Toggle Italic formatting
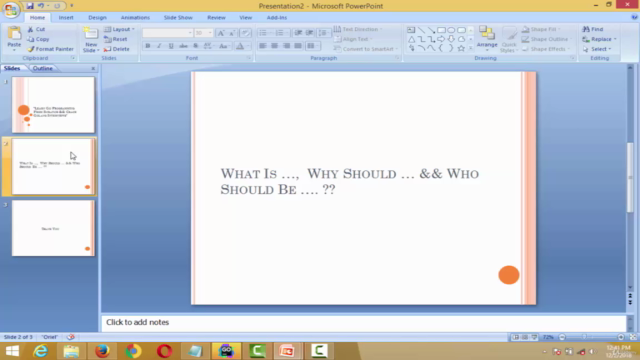Viewport: 640px width, 360px height. [x=159, y=46]
